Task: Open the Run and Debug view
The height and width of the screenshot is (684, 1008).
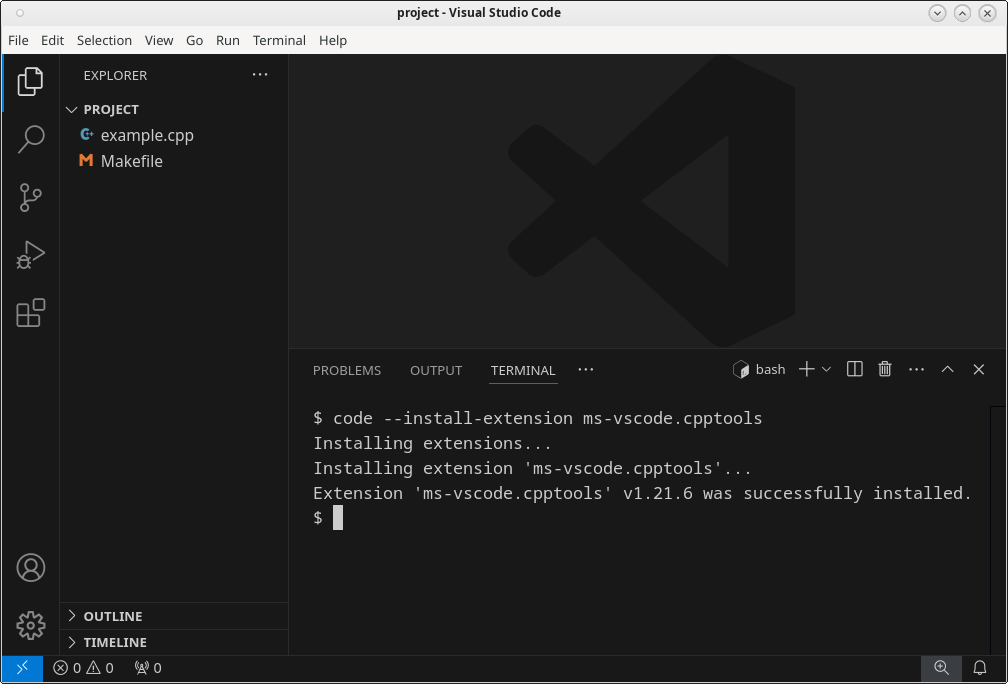Action: click(x=30, y=255)
